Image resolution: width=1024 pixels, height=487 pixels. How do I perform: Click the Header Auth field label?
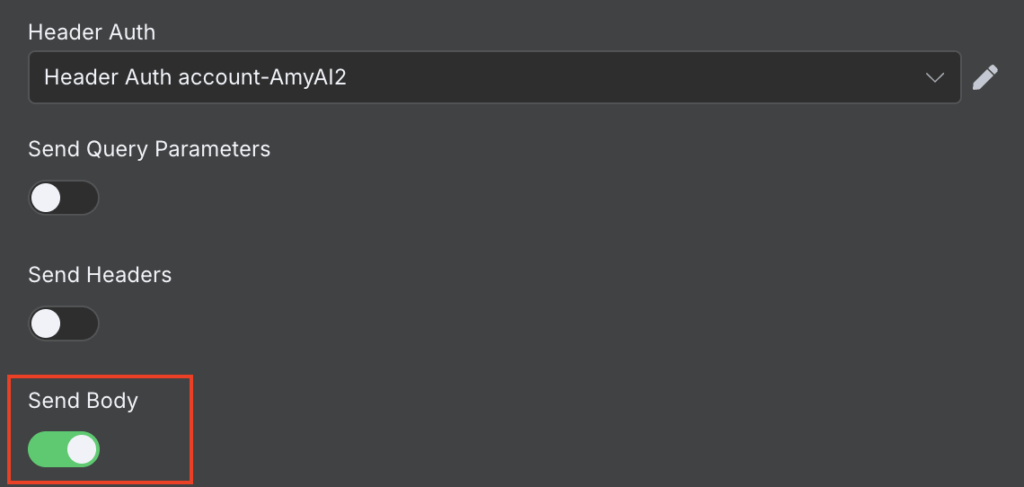(x=92, y=32)
